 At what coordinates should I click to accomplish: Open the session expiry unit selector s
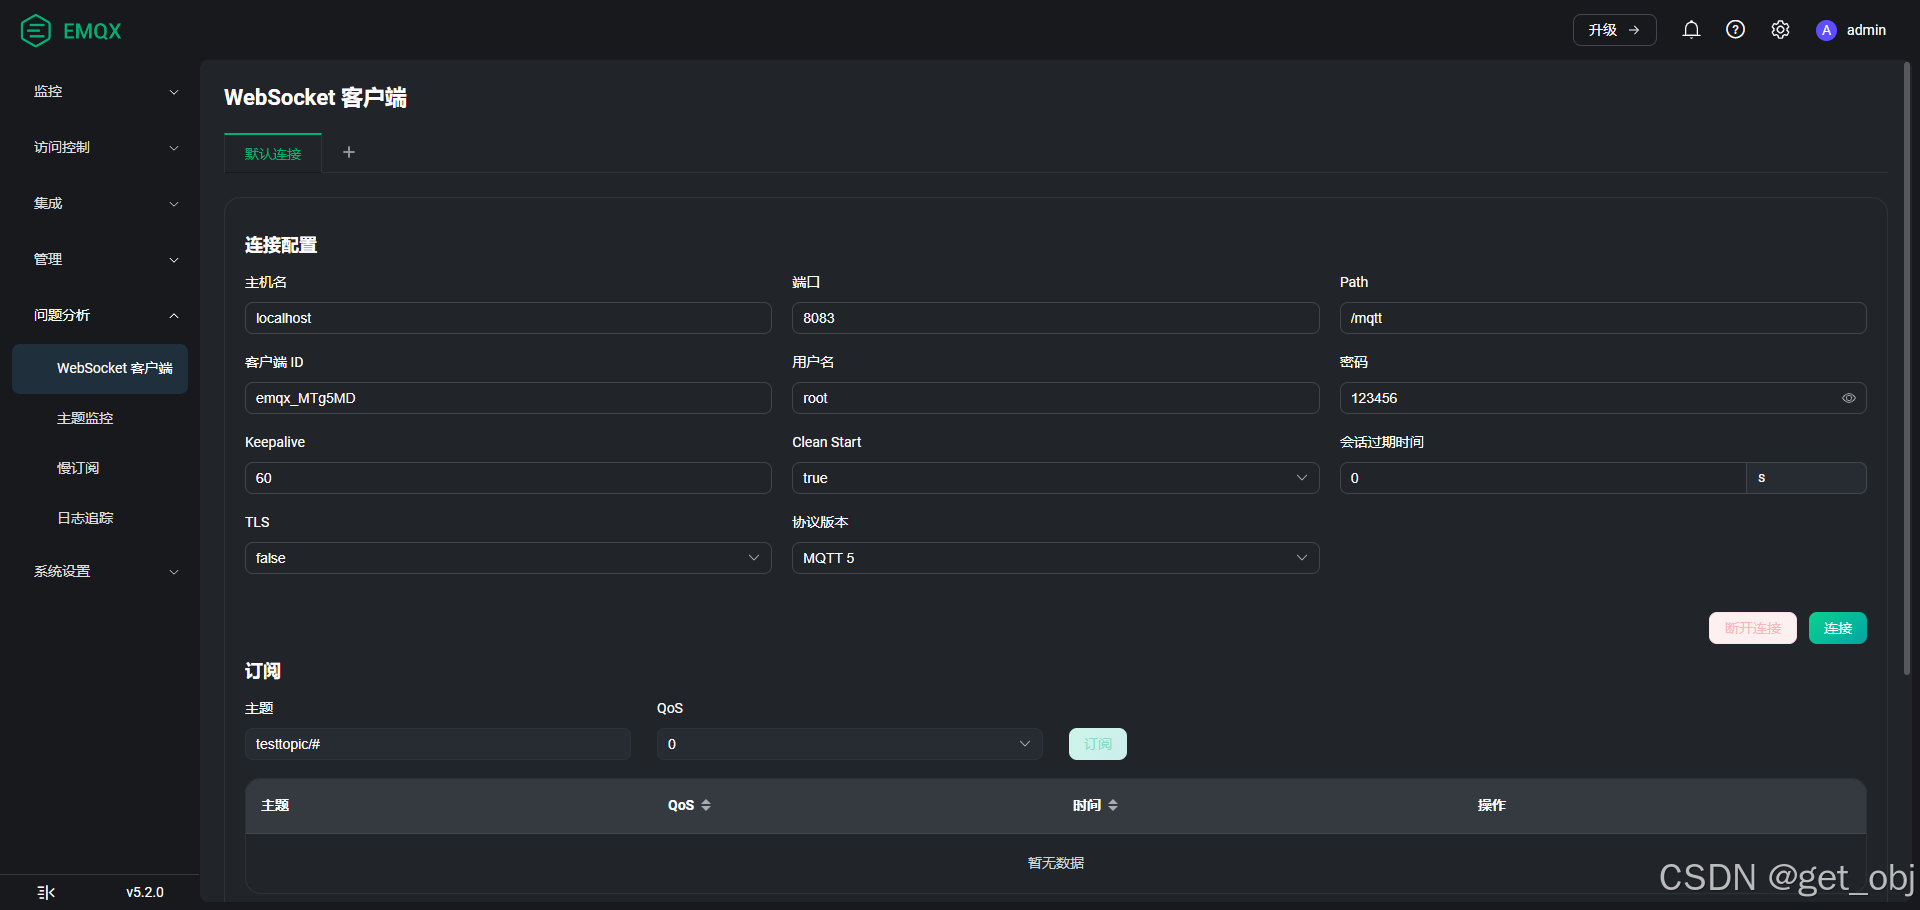tap(1806, 478)
